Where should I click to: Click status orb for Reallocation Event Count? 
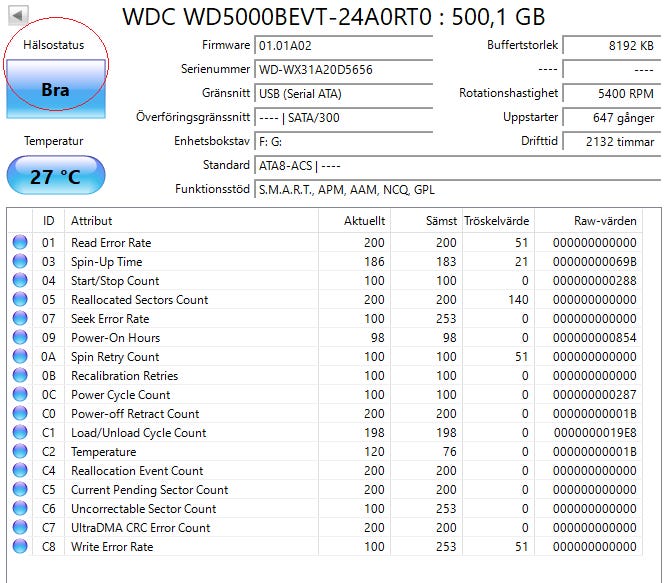[x=20, y=470]
